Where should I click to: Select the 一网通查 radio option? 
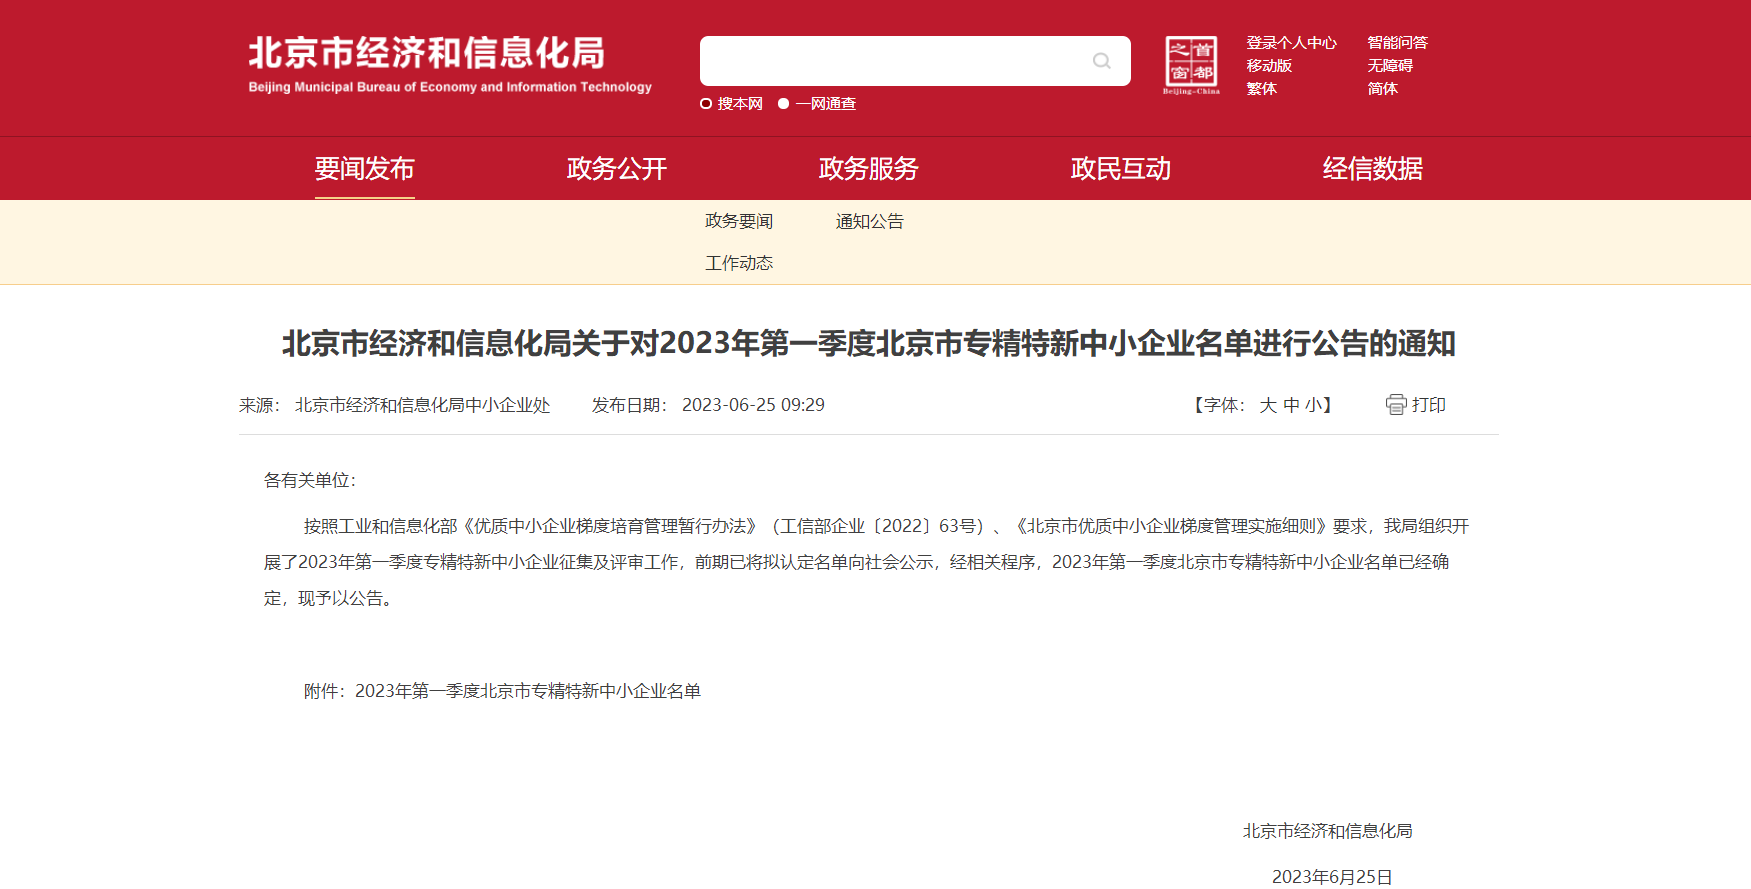point(784,104)
